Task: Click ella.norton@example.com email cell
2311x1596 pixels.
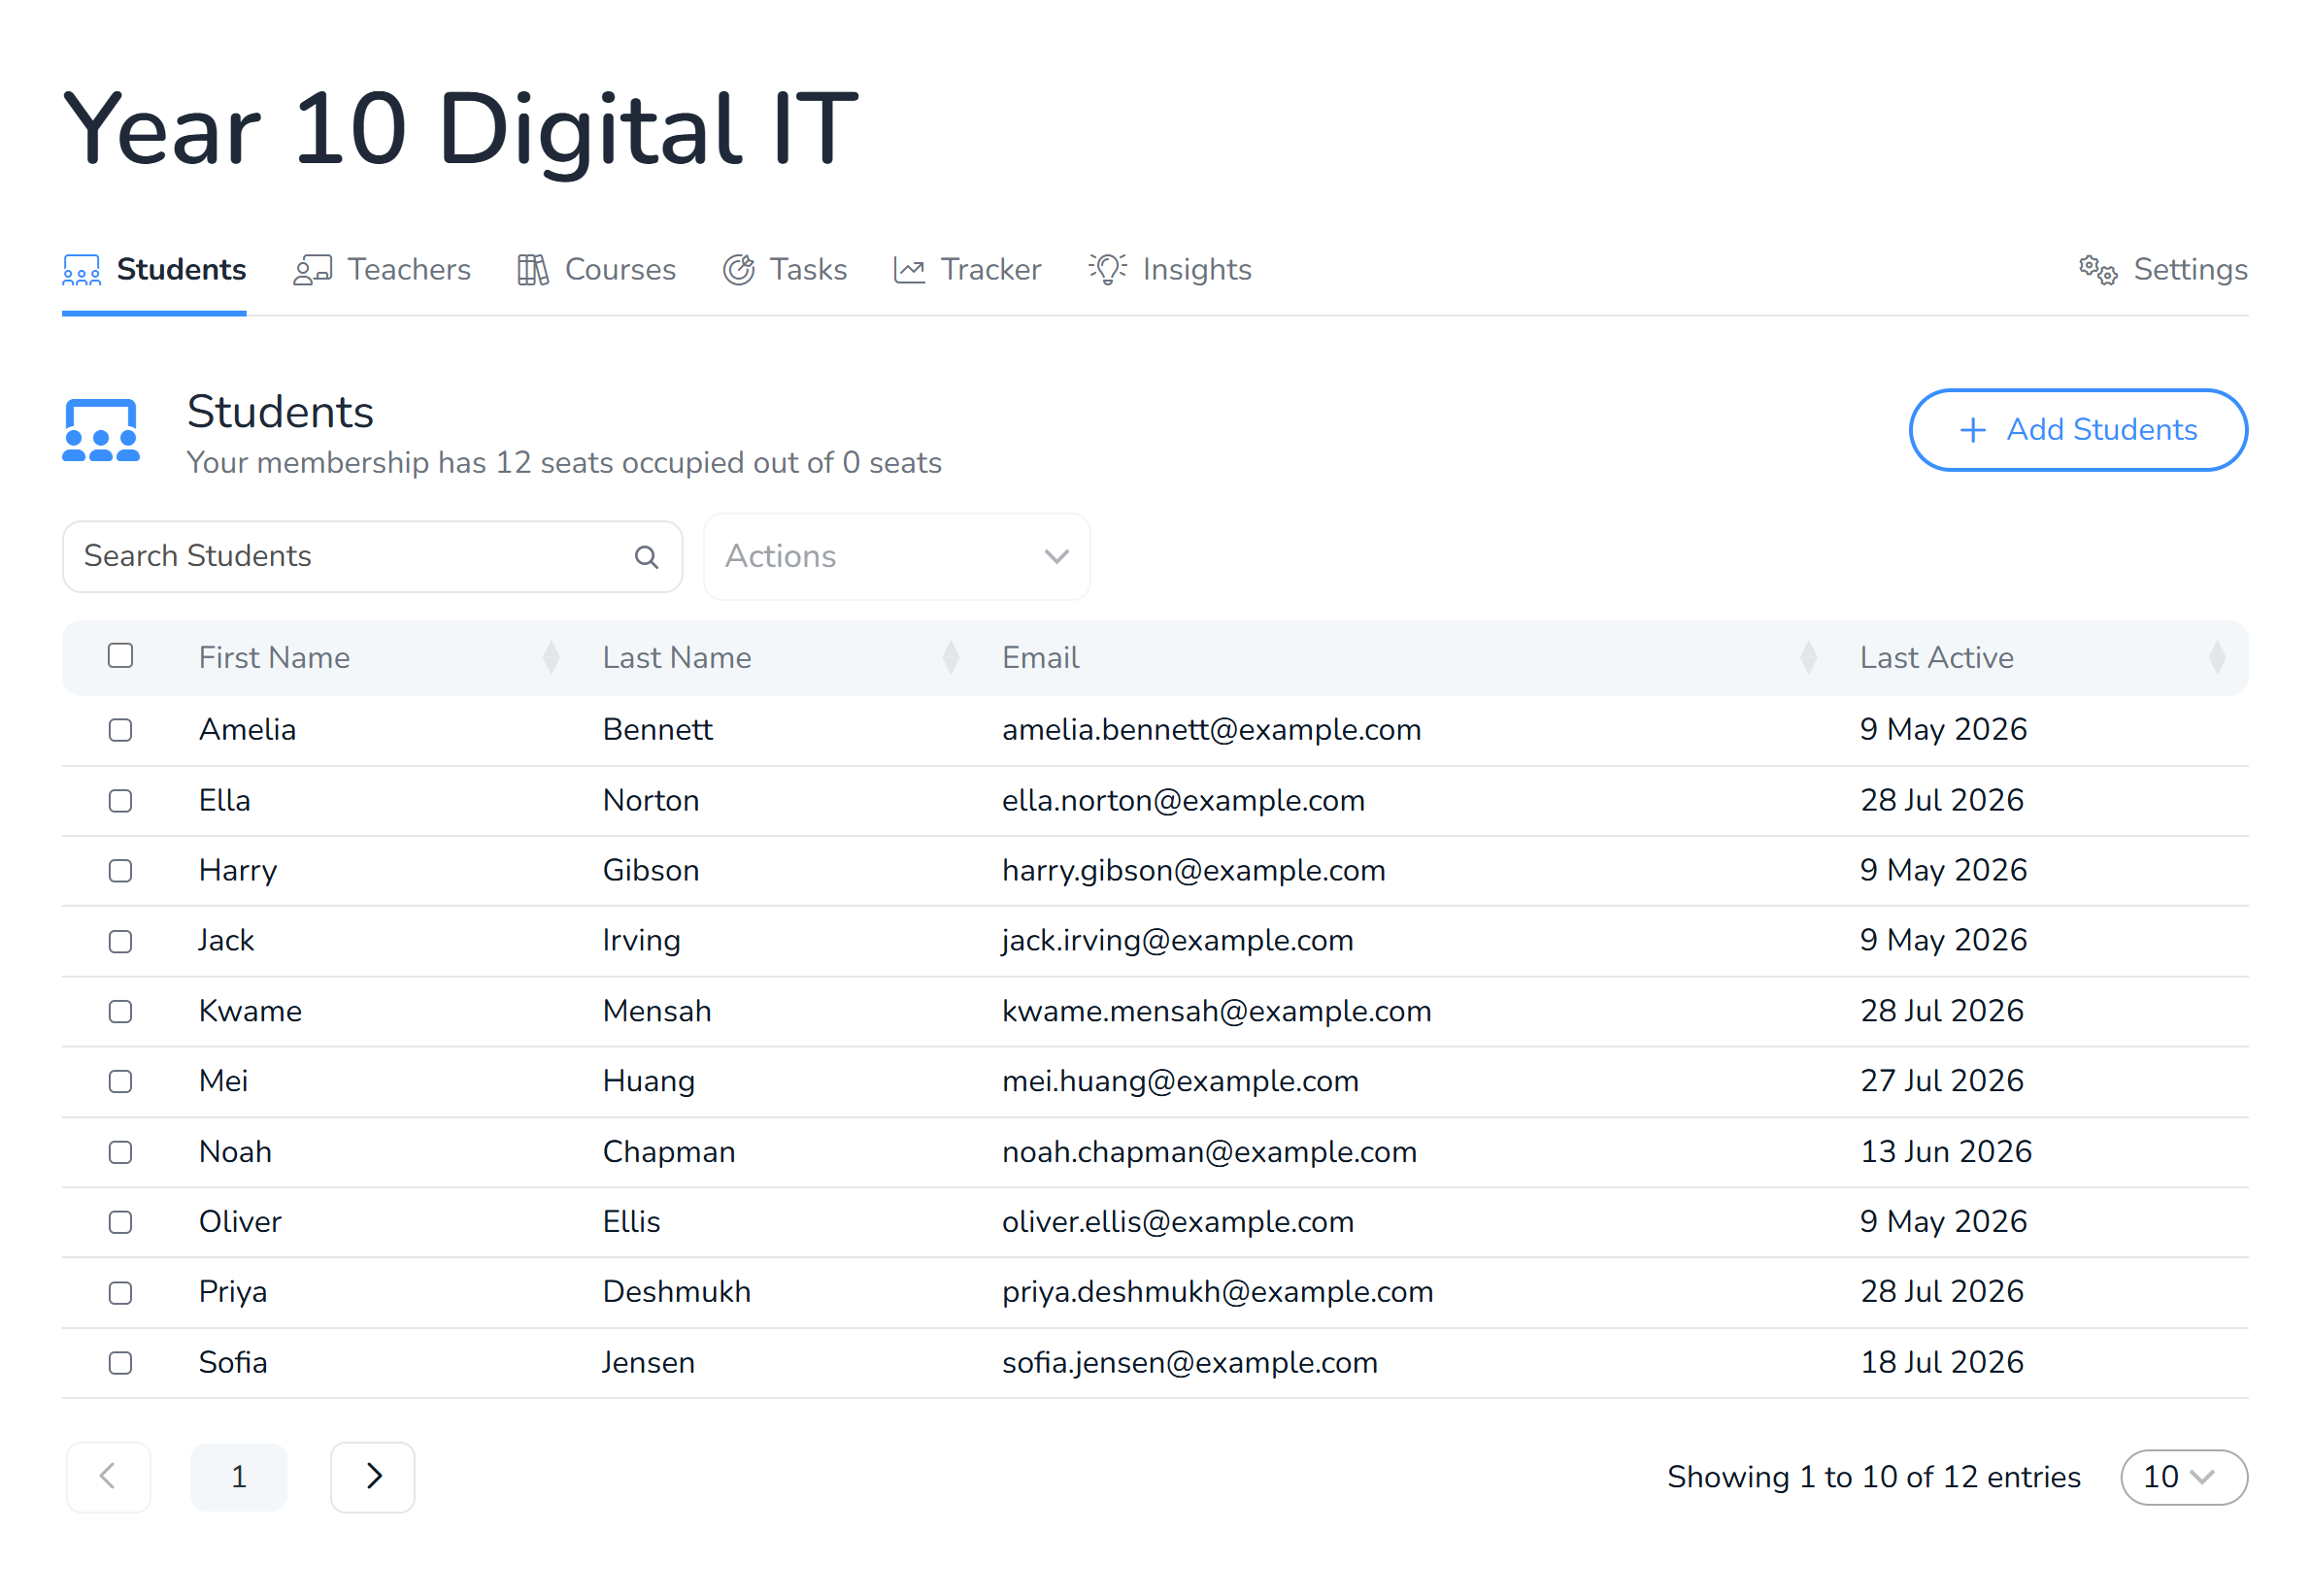Action: [1183, 801]
